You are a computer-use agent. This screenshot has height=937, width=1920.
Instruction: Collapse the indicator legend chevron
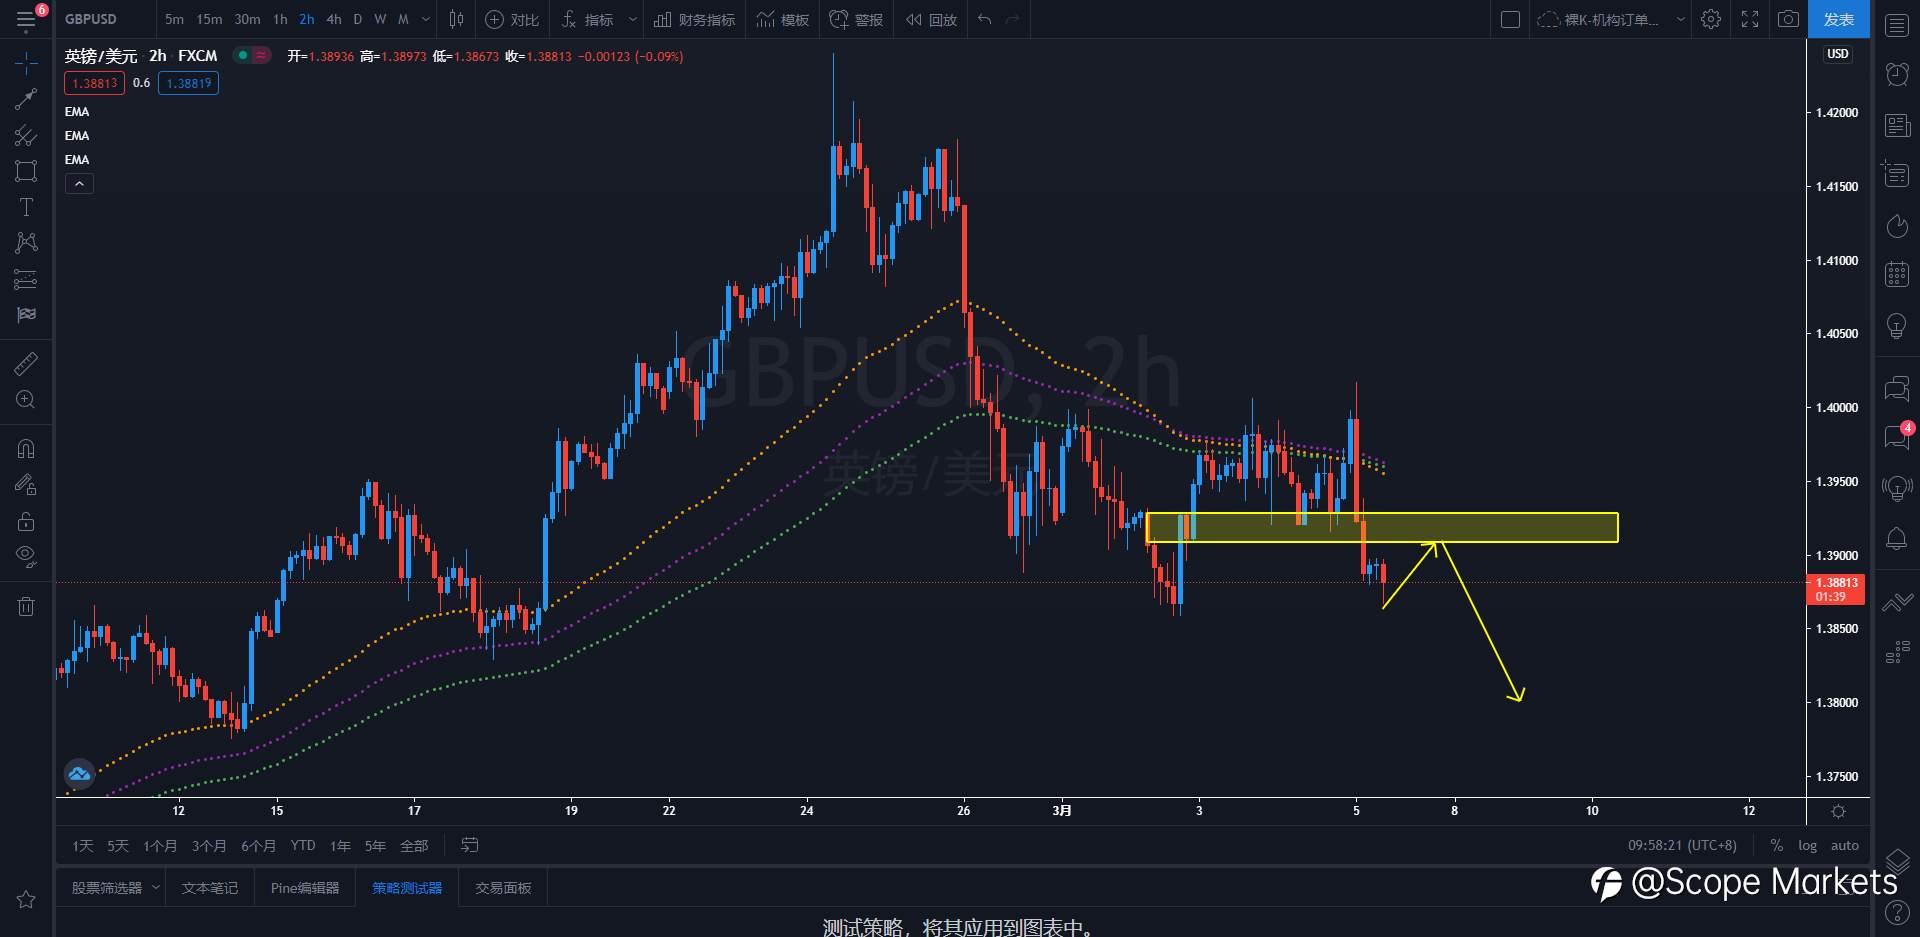pyautogui.click(x=79, y=184)
